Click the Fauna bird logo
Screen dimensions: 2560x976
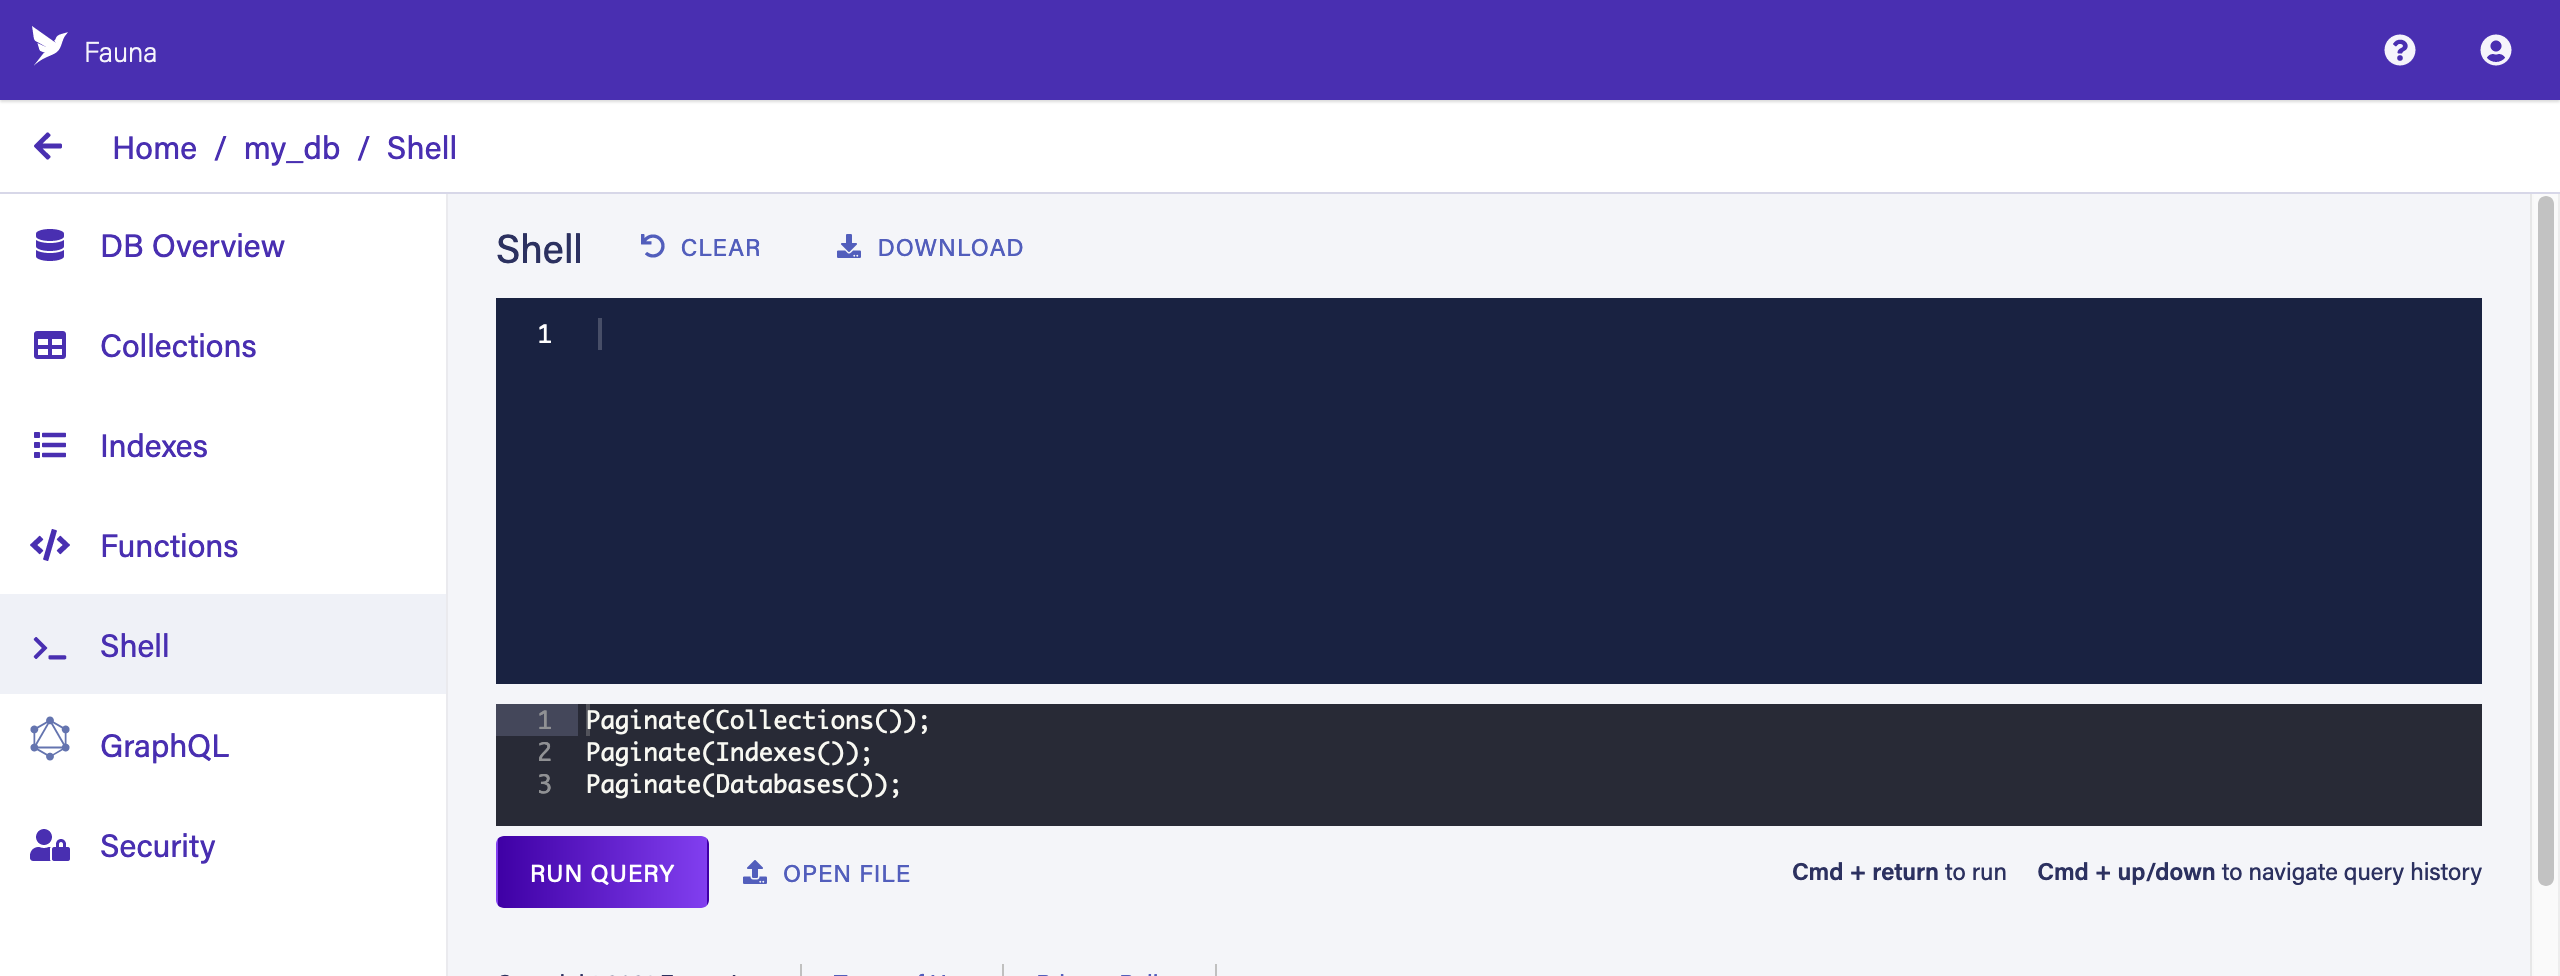point(49,47)
